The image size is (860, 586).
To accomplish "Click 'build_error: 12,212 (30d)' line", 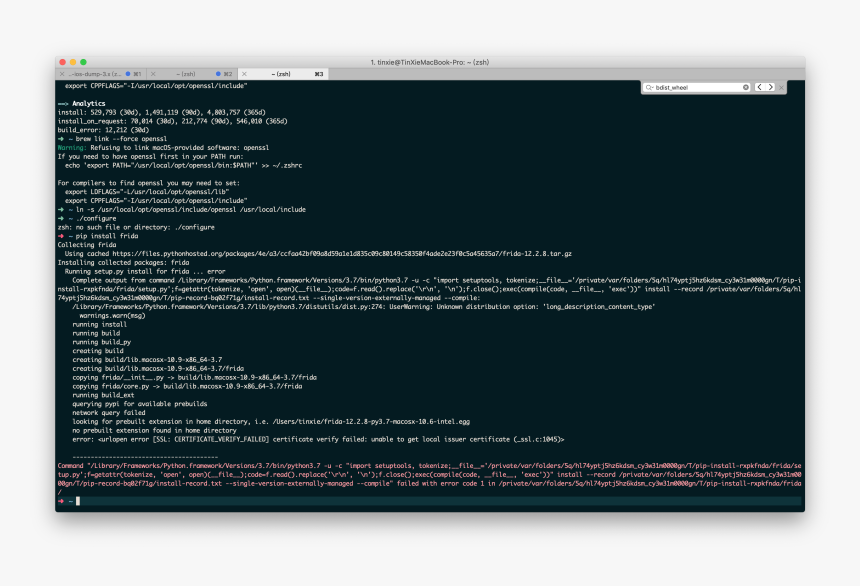I will point(103,130).
